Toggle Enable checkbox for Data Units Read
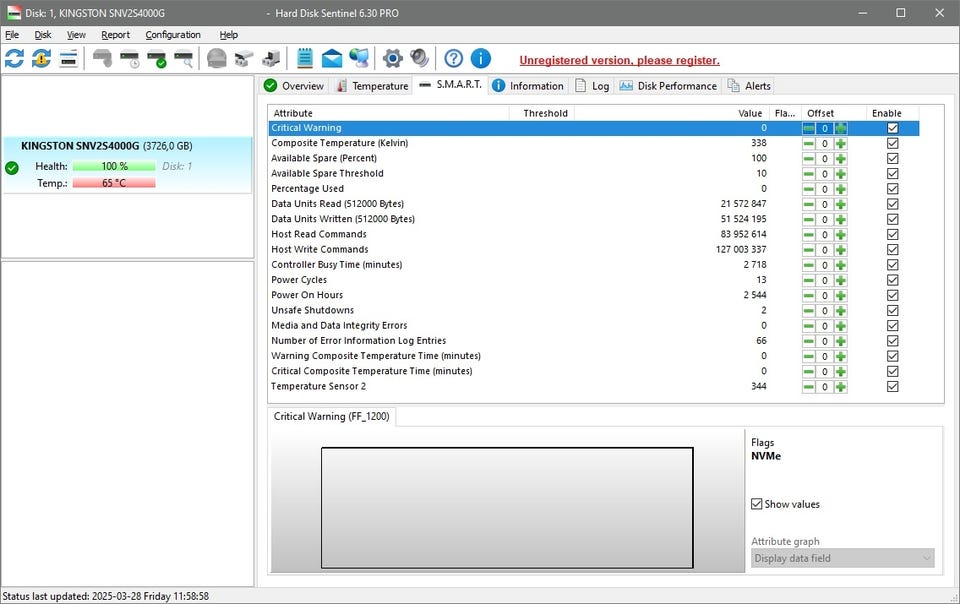This screenshot has height=604, width=960. [893, 204]
